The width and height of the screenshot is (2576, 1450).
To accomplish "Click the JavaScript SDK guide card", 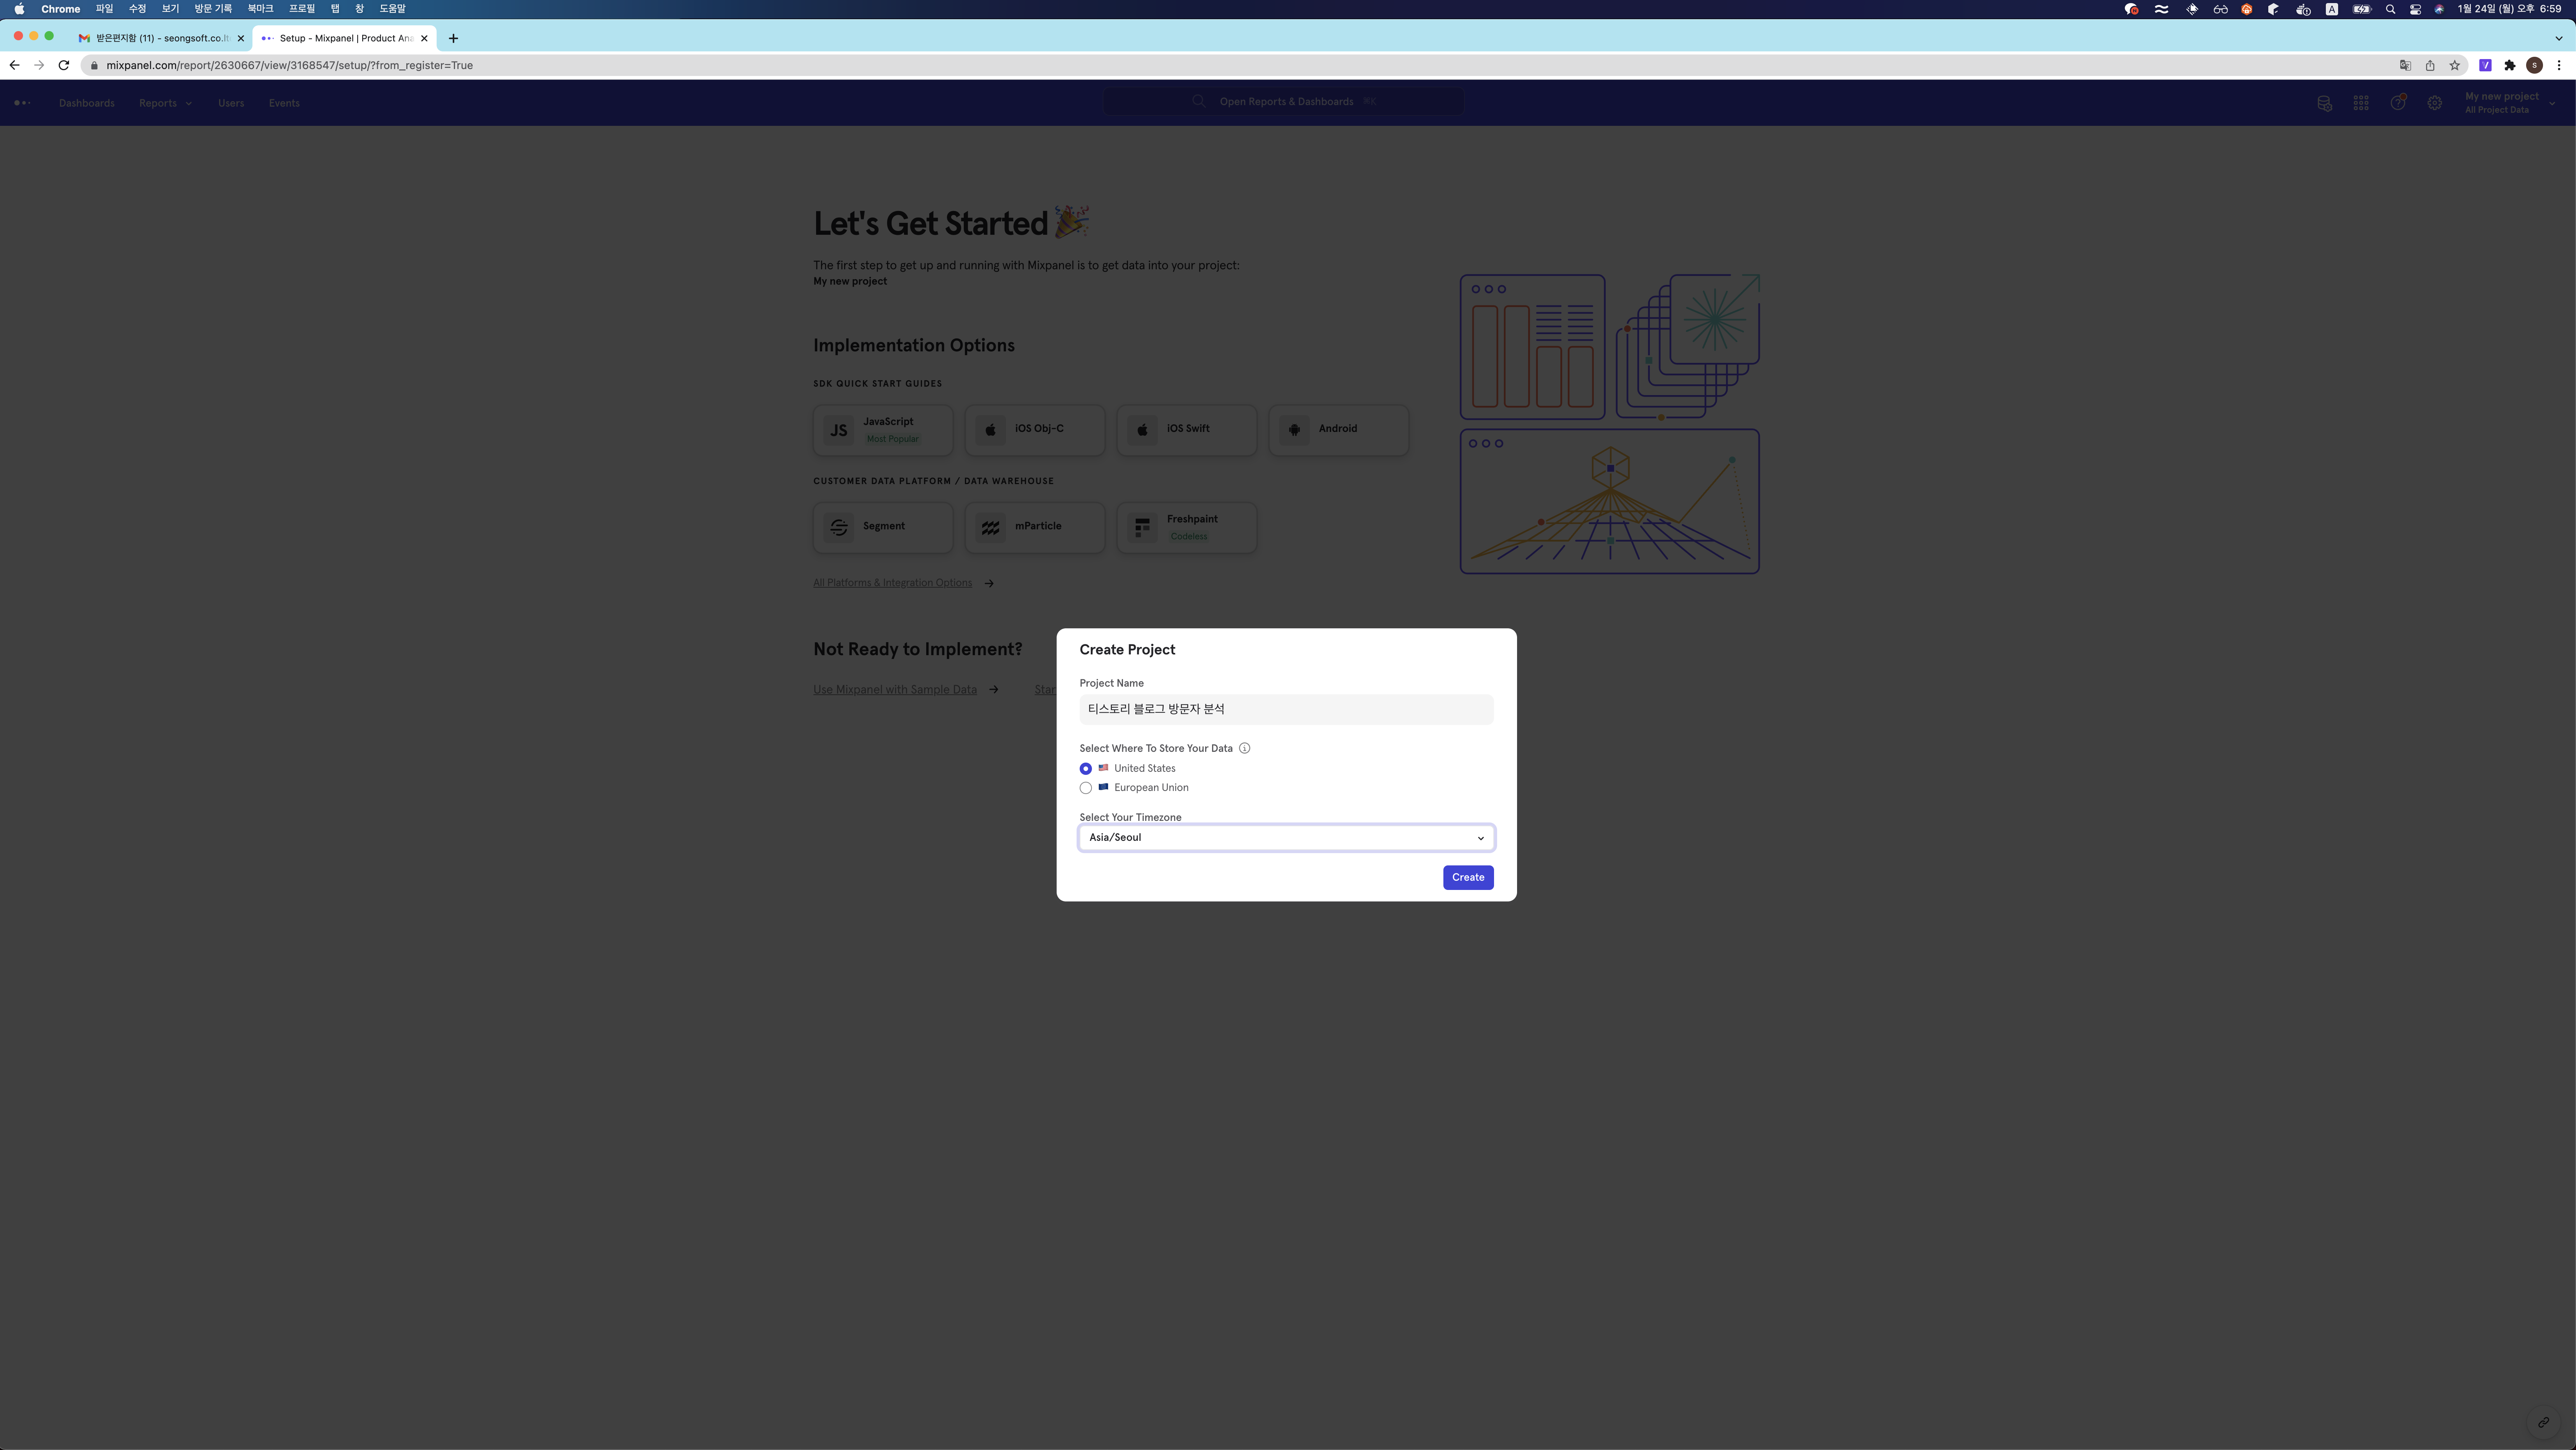I will tap(883, 430).
